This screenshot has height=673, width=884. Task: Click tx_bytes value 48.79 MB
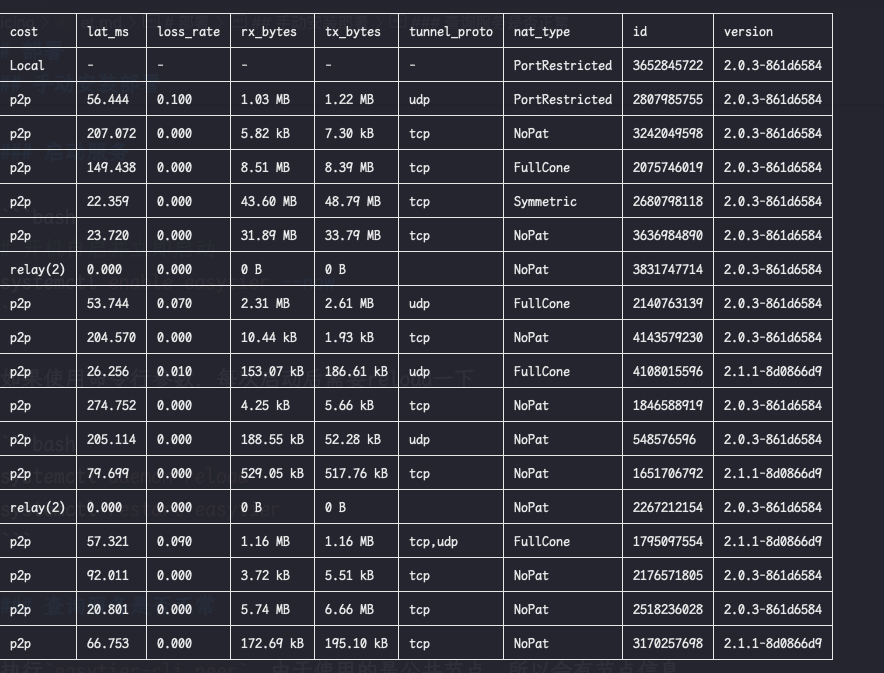point(353,201)
